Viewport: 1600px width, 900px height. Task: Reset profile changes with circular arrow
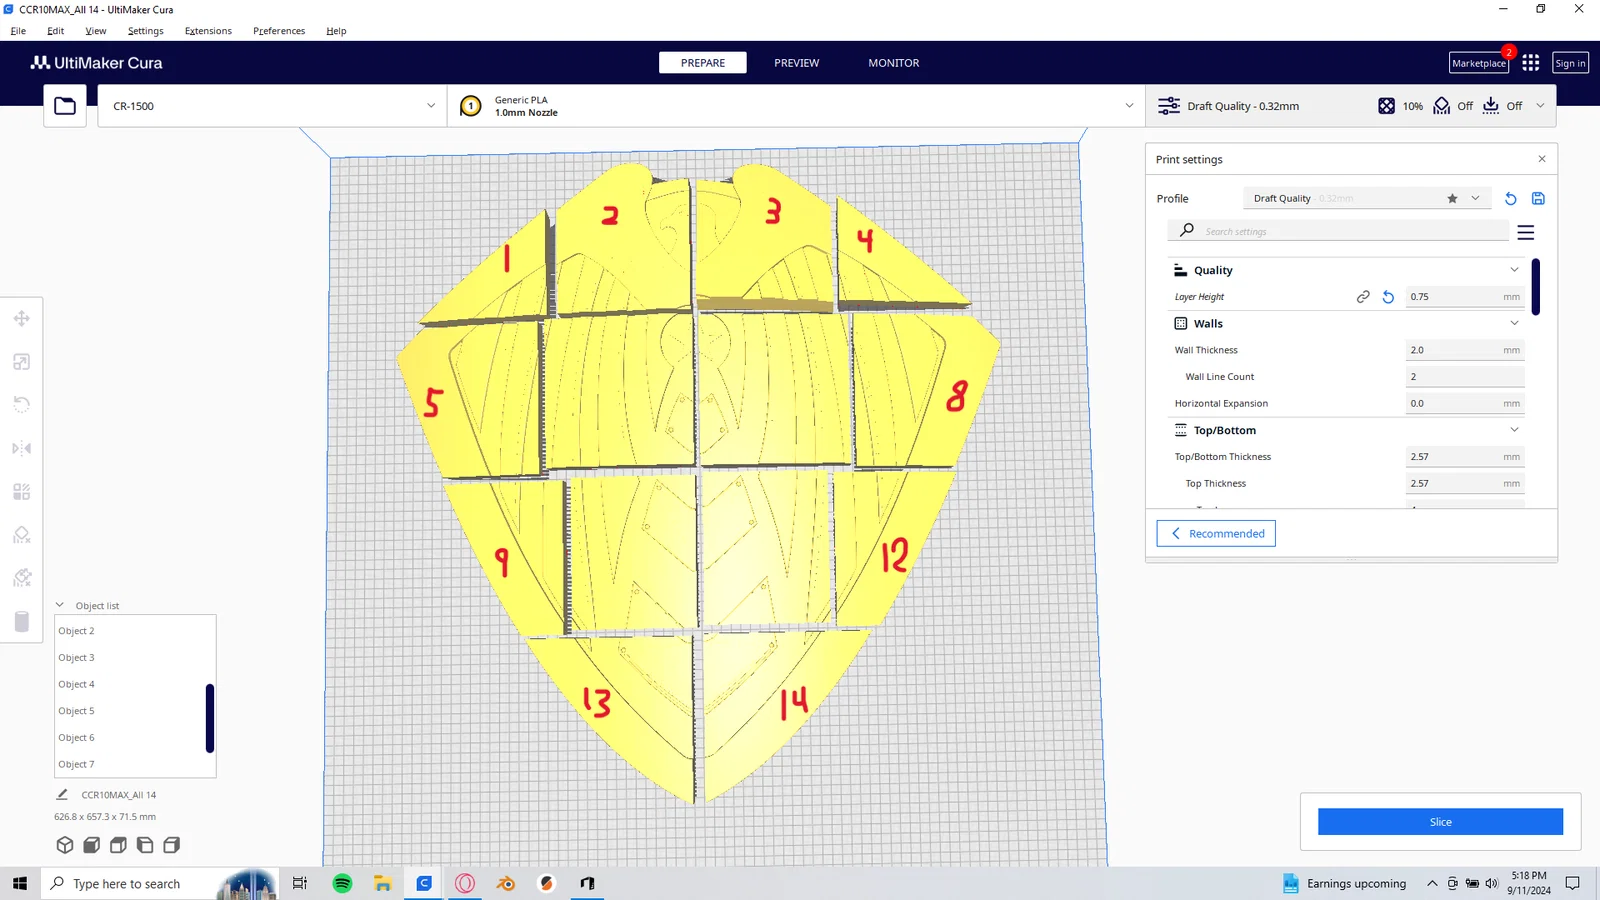[x=1511, y=199]
